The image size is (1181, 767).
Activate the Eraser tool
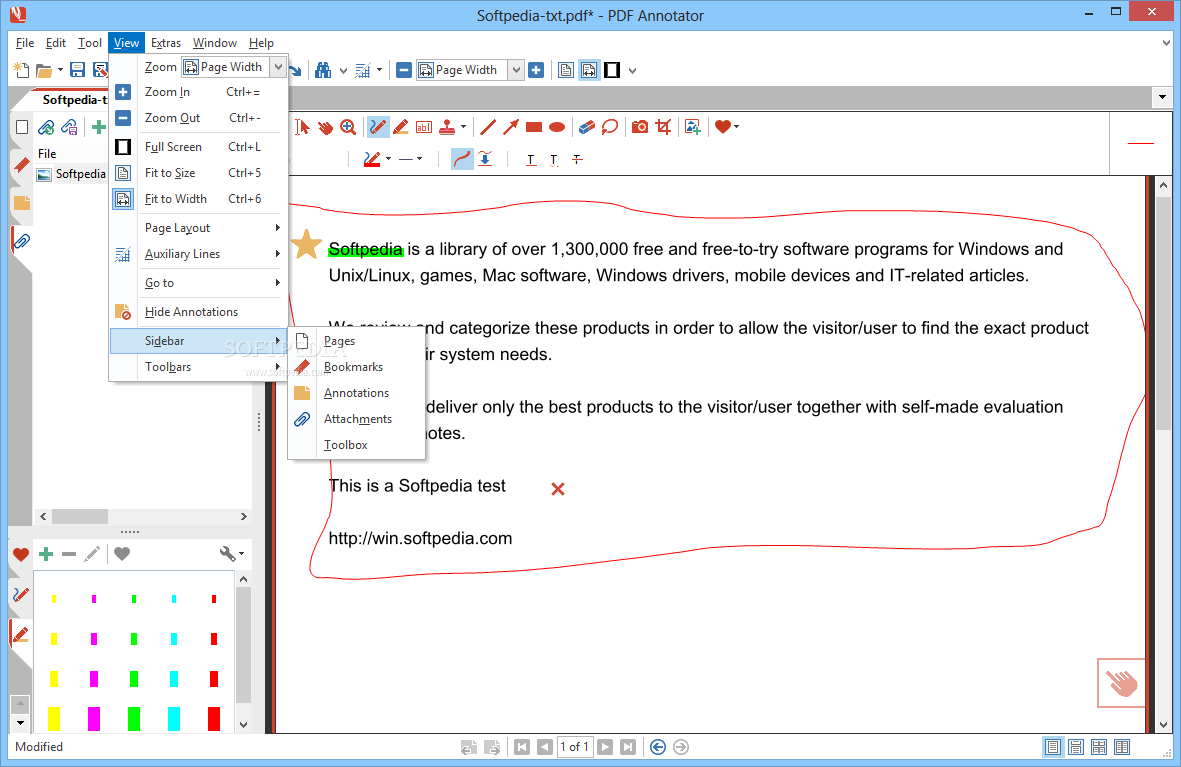587,127
